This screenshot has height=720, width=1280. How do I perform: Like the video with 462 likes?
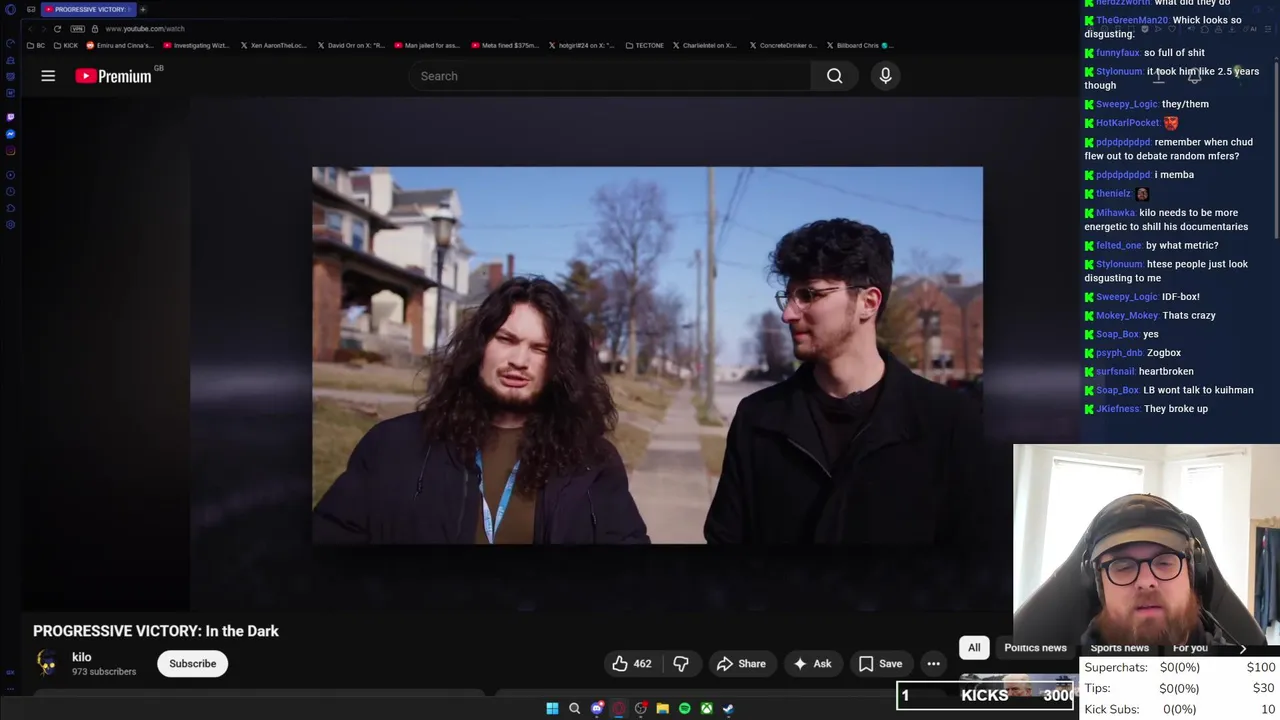coord(632,664)
